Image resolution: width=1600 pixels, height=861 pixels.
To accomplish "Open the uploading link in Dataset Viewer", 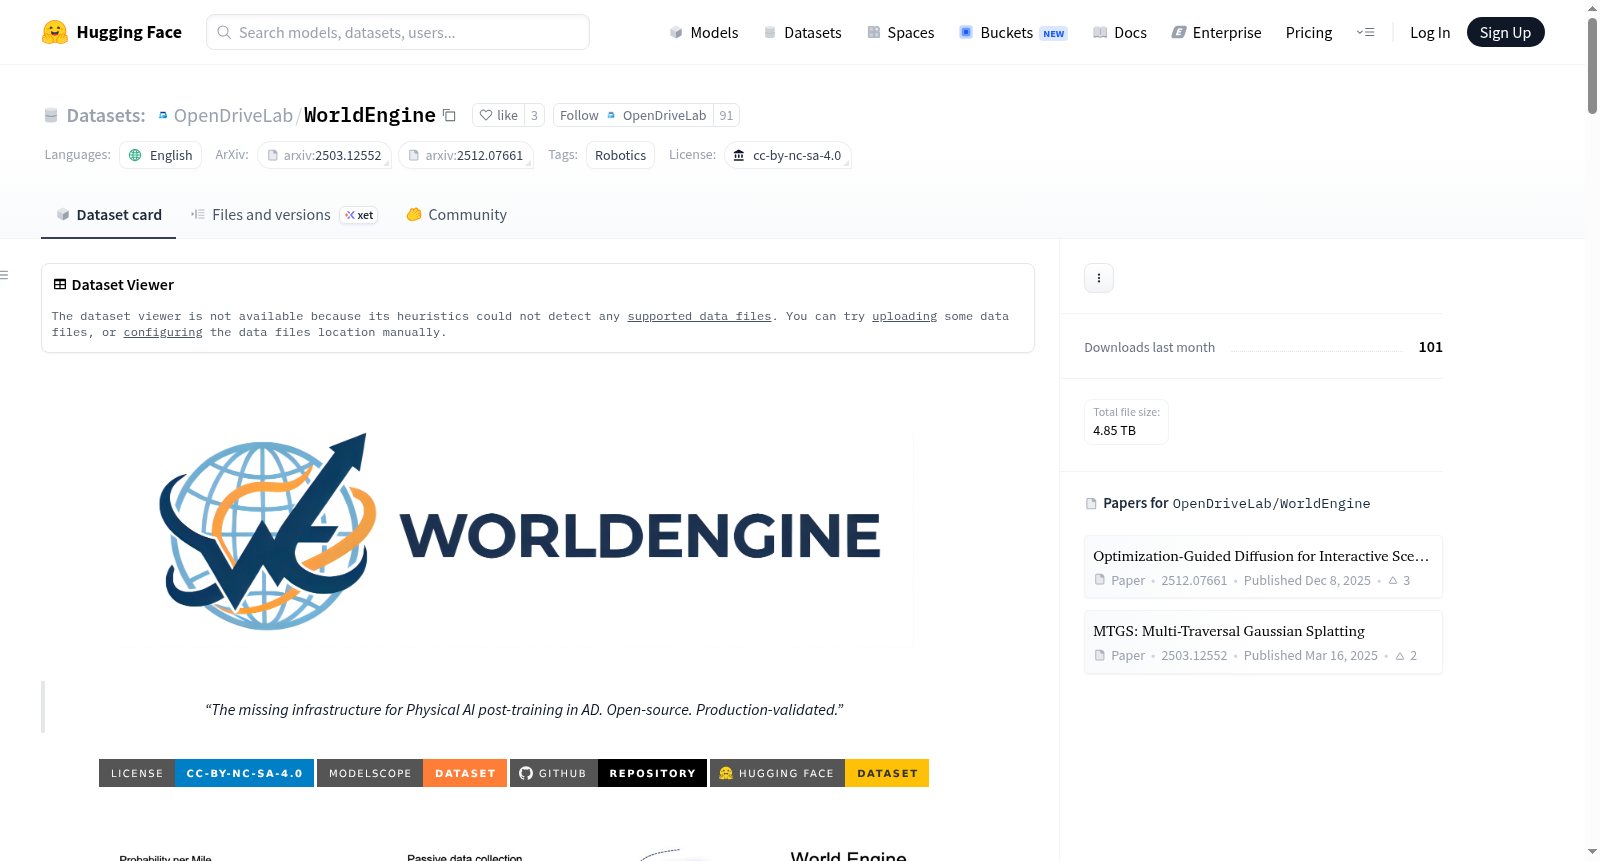I will 904,316.
